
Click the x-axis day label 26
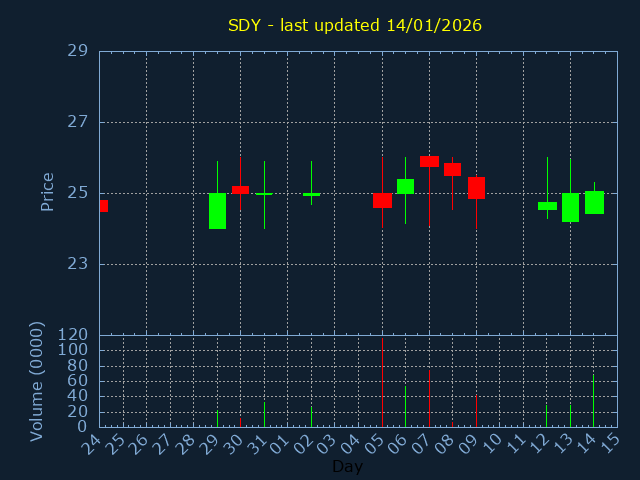click(x=139, y=444)
